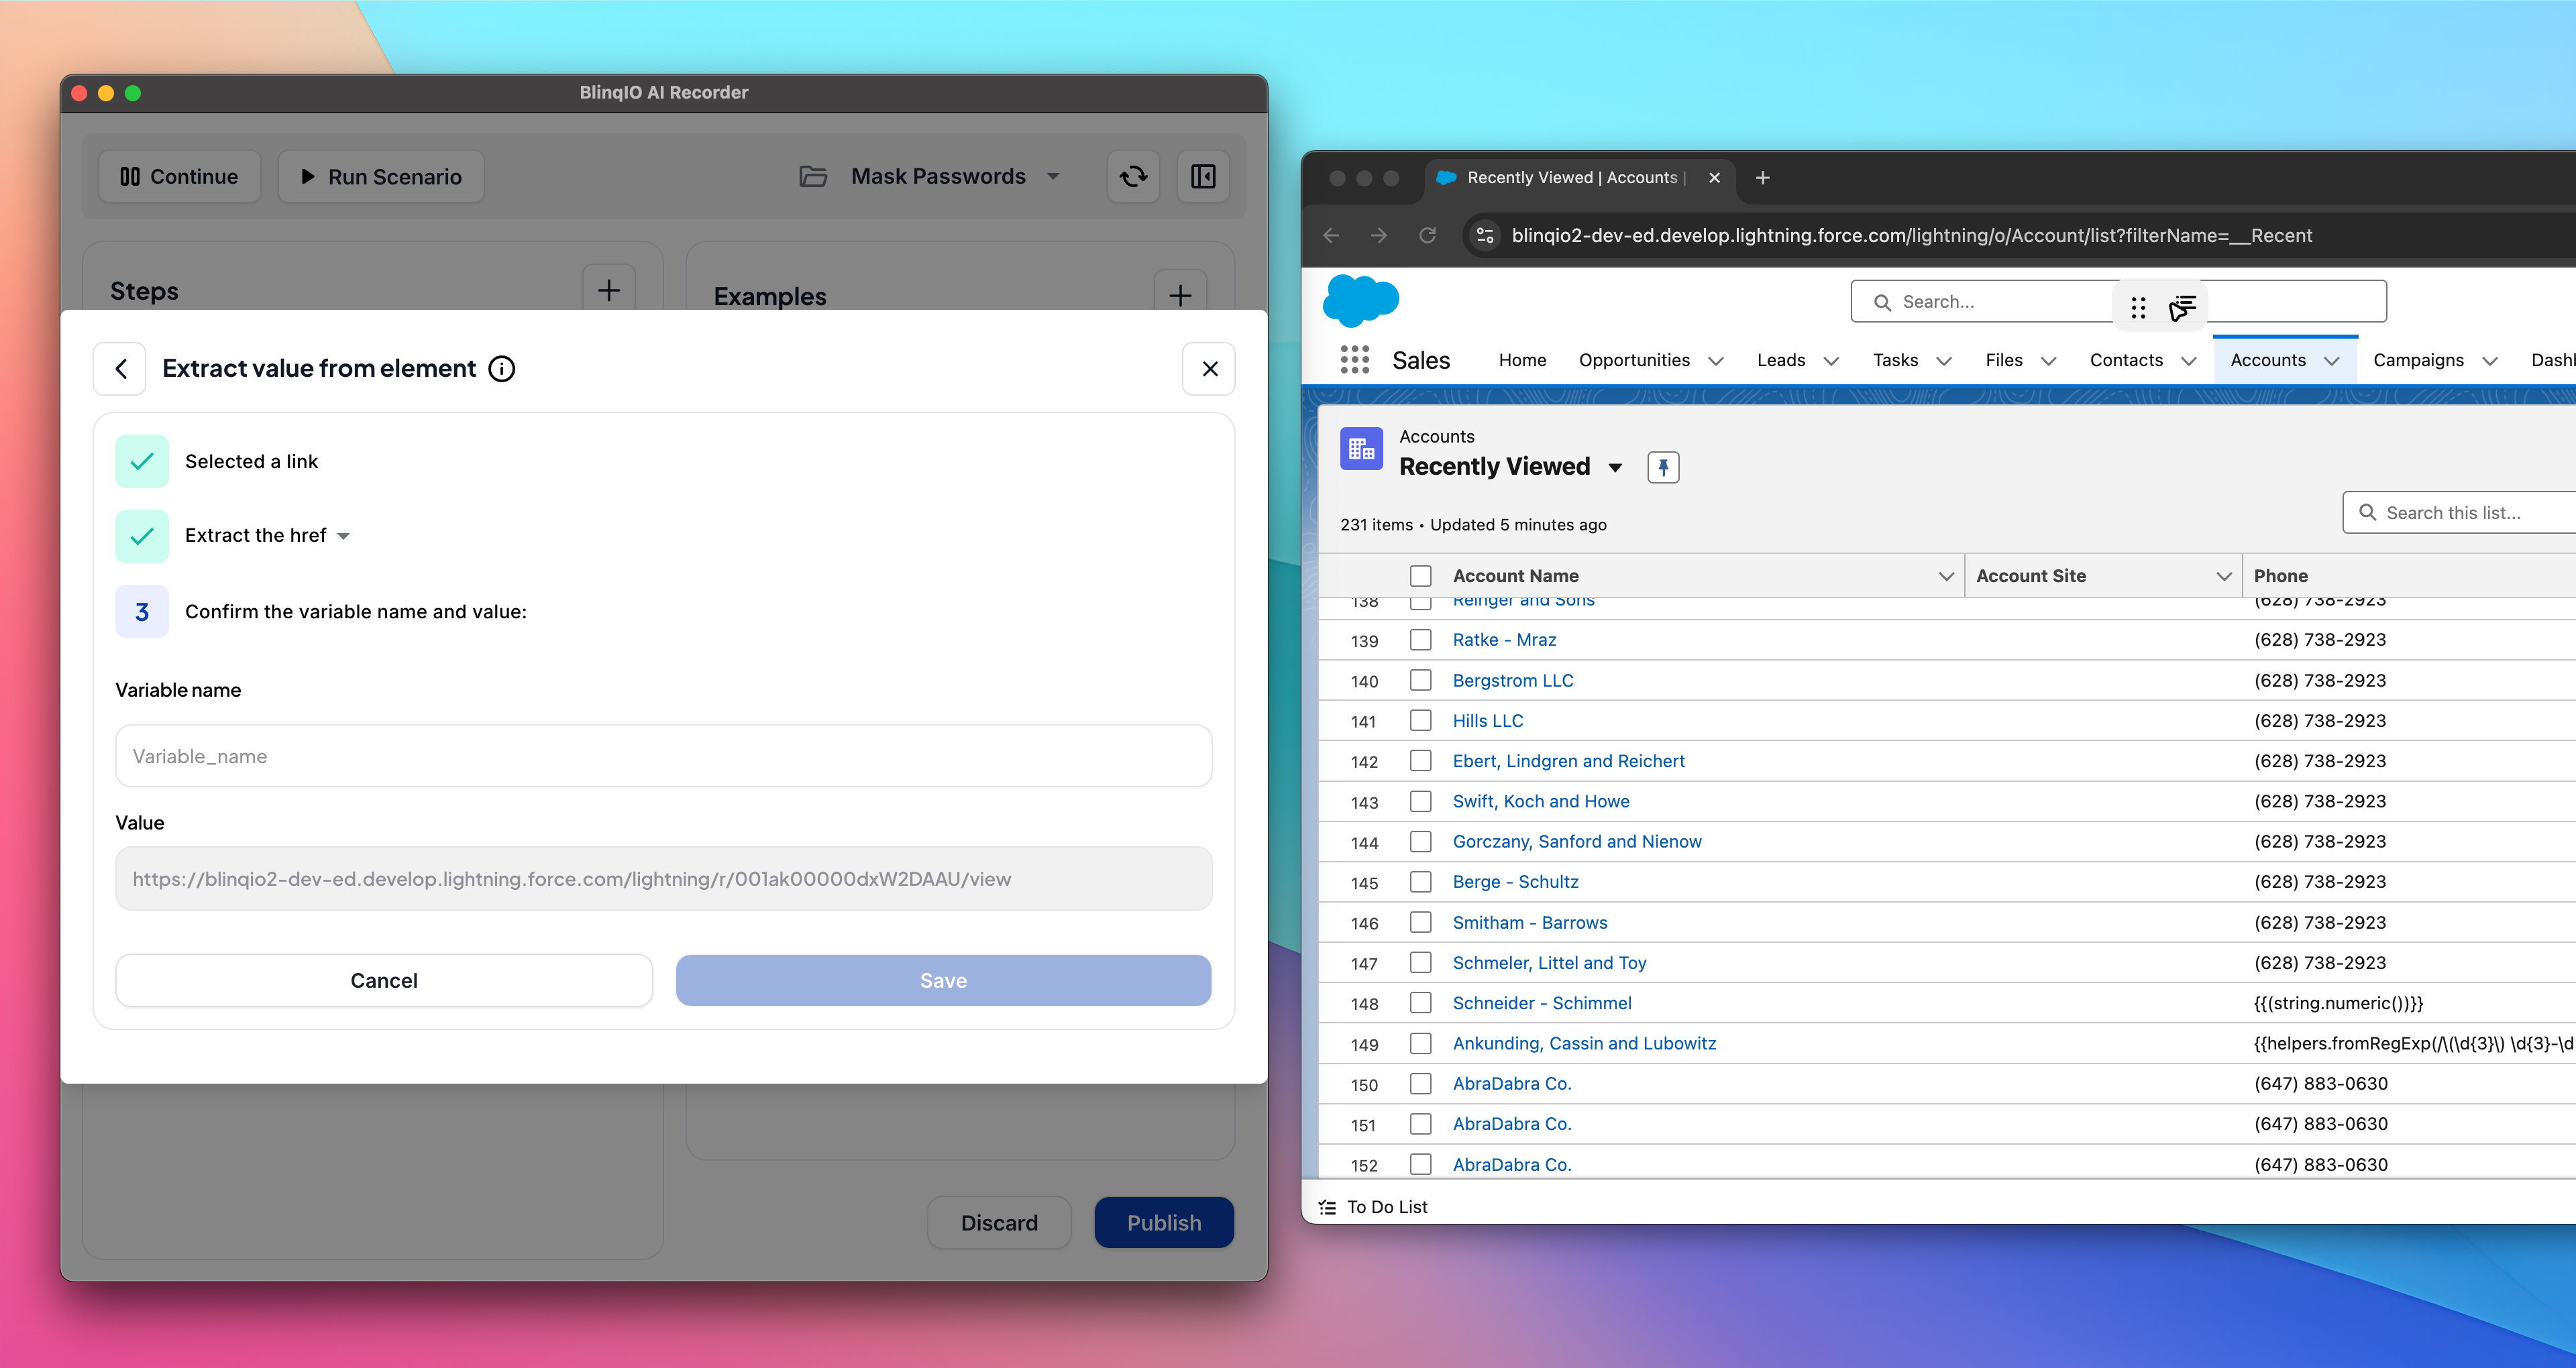This screenshot has width=2576, height=1368.
Task: Click the Search this list field
Action: point(2459,513)
